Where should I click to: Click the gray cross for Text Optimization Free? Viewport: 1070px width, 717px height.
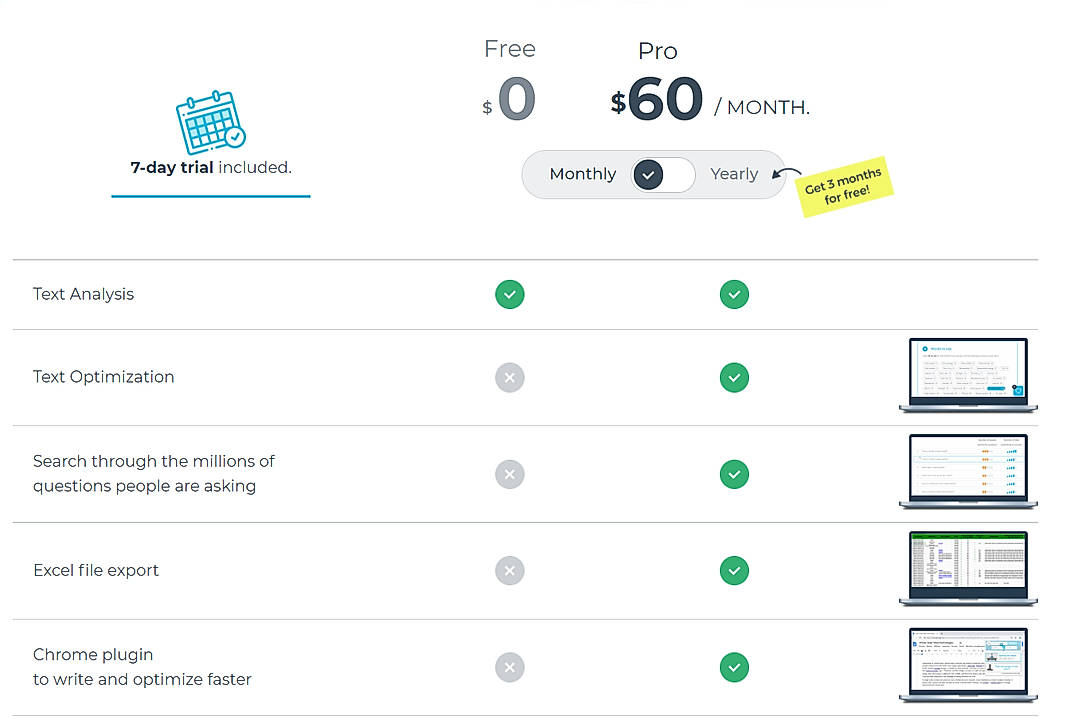point(510,377)
